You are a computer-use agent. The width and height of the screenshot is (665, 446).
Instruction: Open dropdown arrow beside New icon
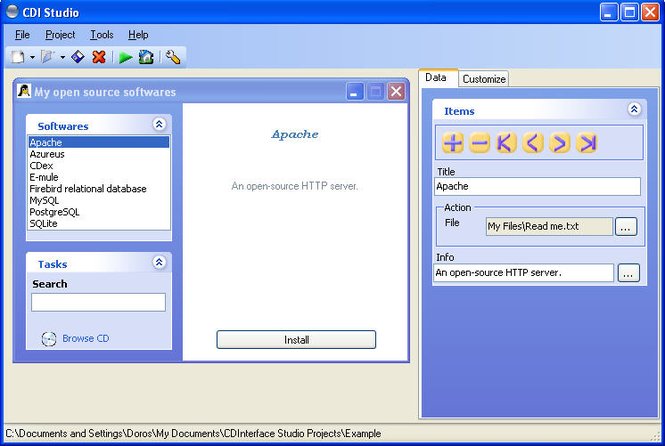[x=32, y=57]
